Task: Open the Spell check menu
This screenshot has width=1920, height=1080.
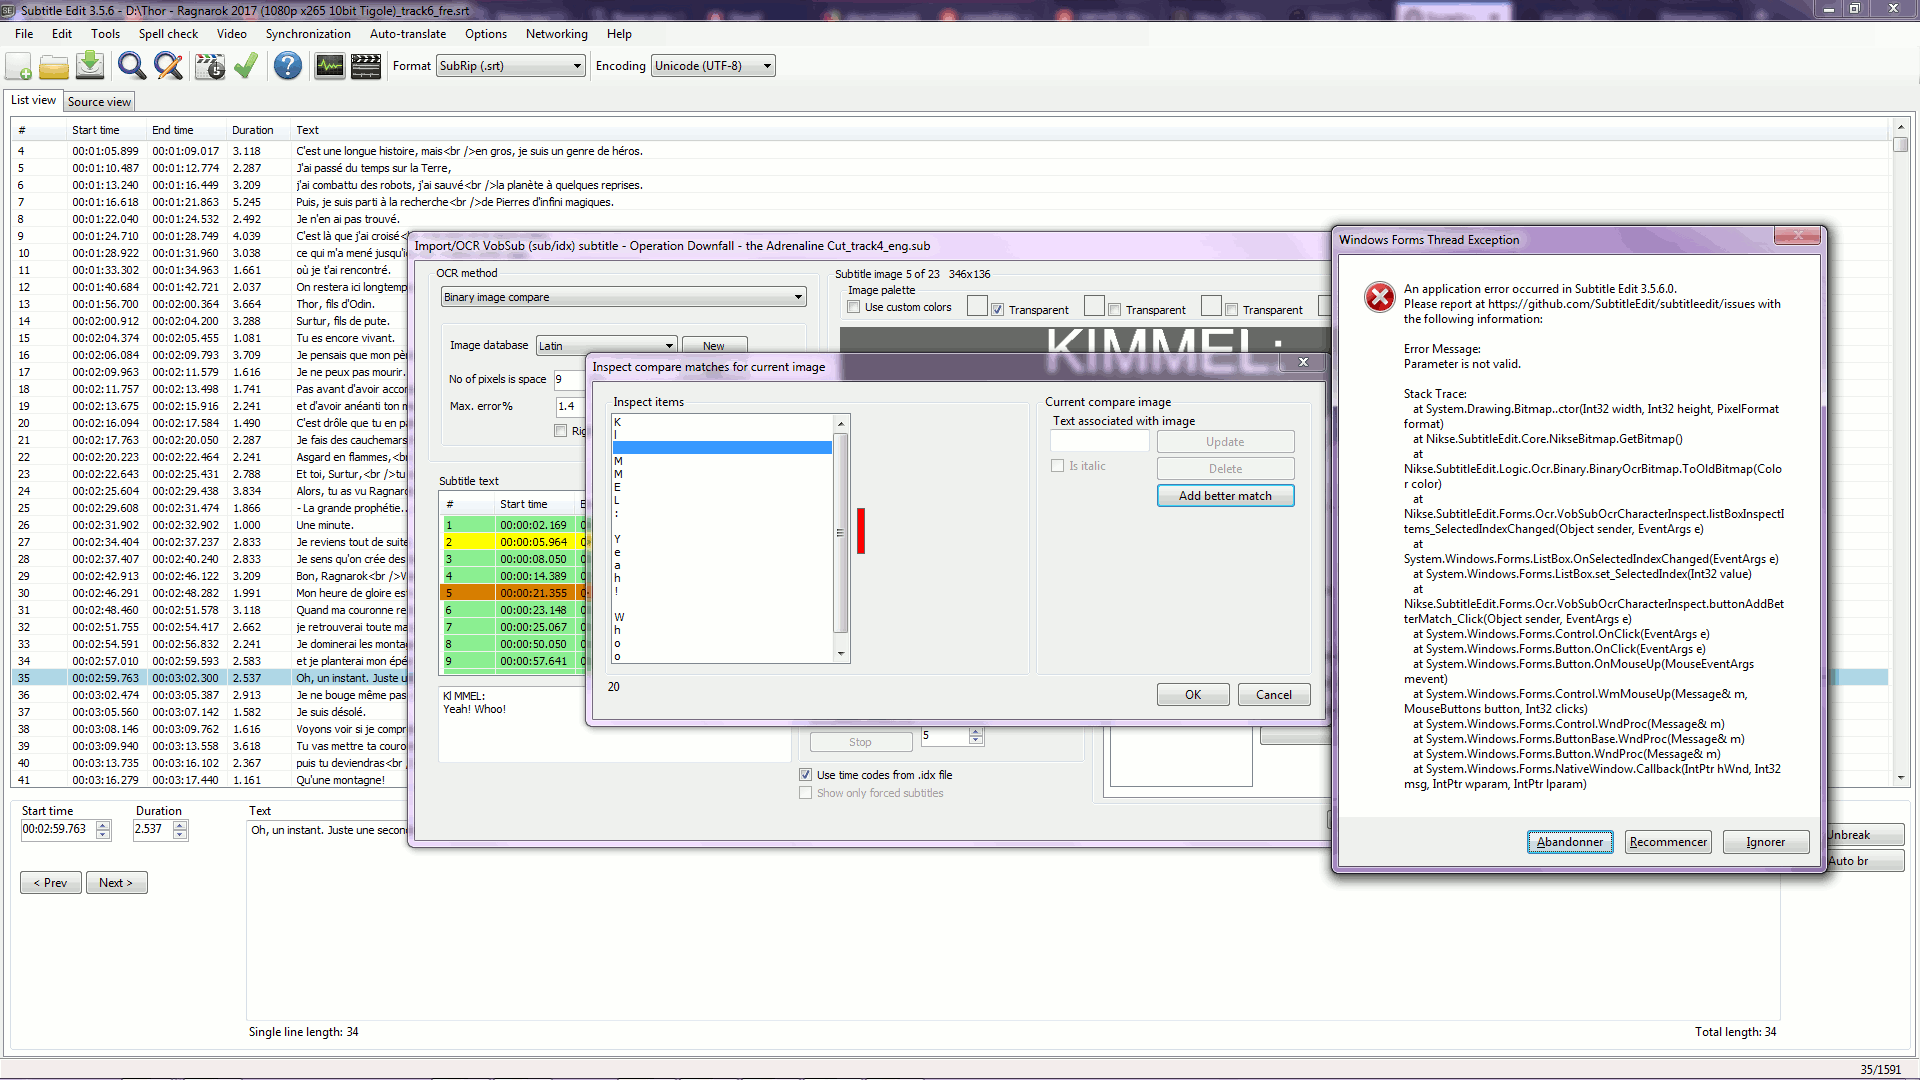Action: click(168, 34)
